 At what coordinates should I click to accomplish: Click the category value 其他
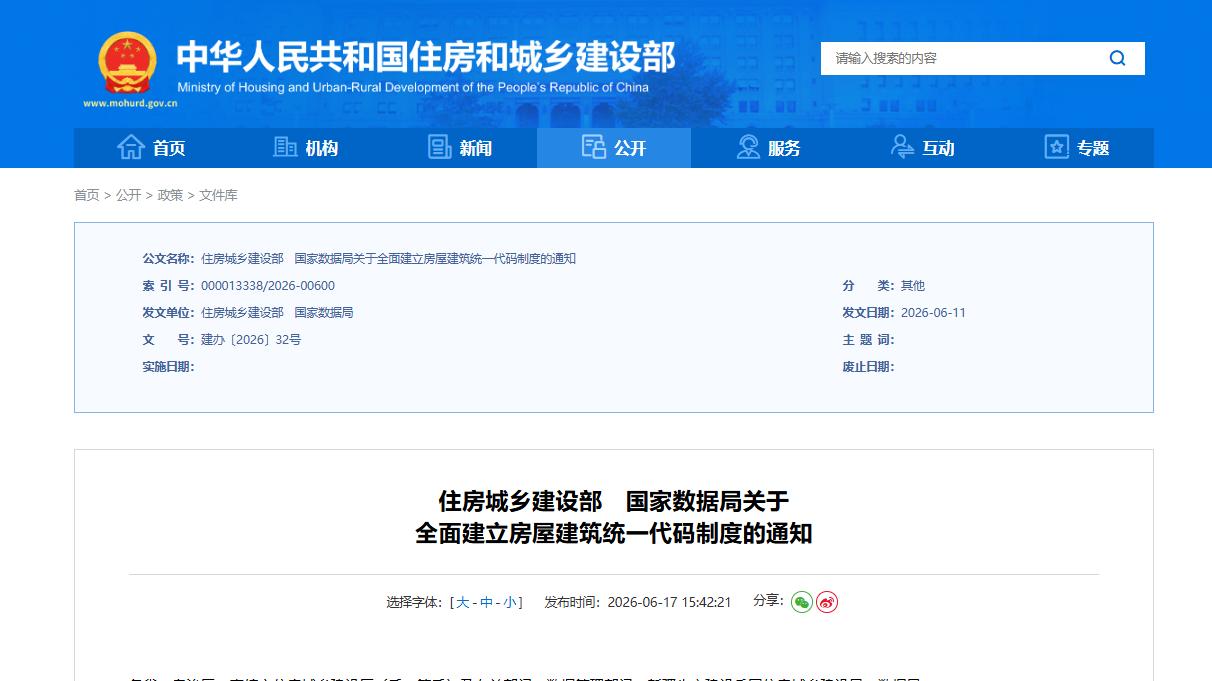[x=913, y=285]
